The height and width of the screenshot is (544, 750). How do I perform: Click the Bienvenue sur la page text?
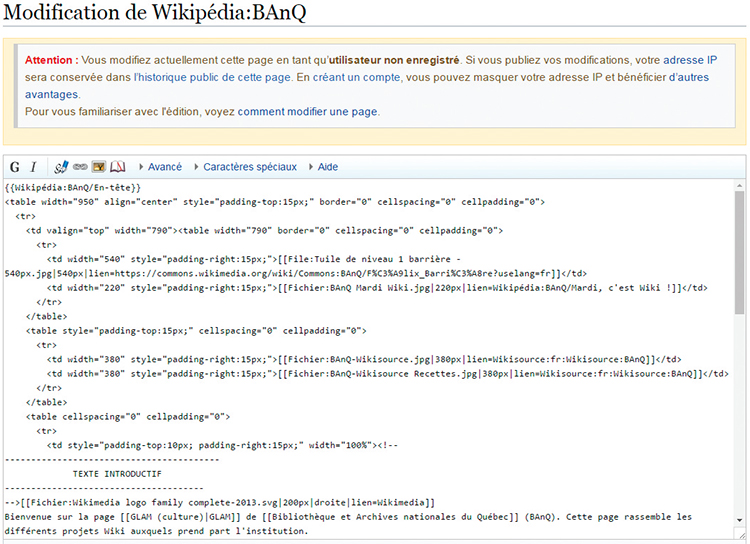[60, 517]
